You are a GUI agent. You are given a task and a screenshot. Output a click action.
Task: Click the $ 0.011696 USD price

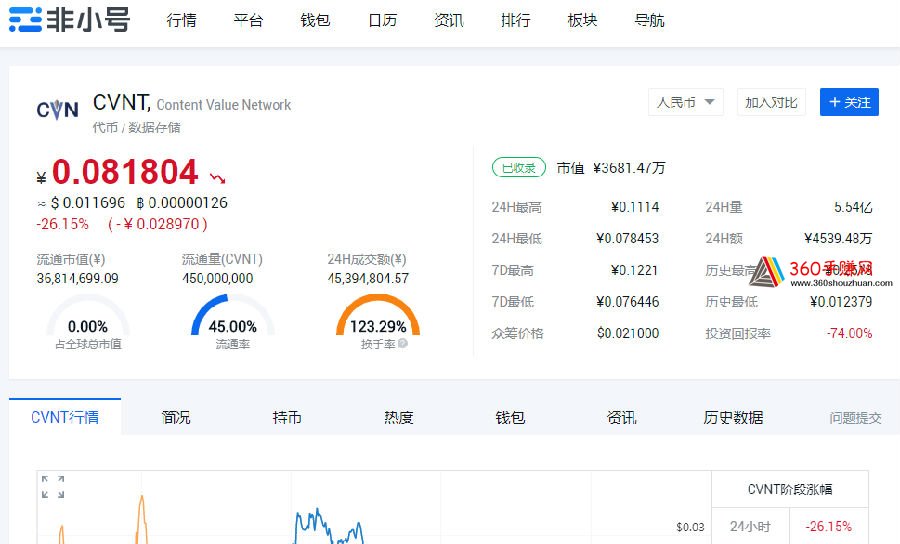pos(87,203)
